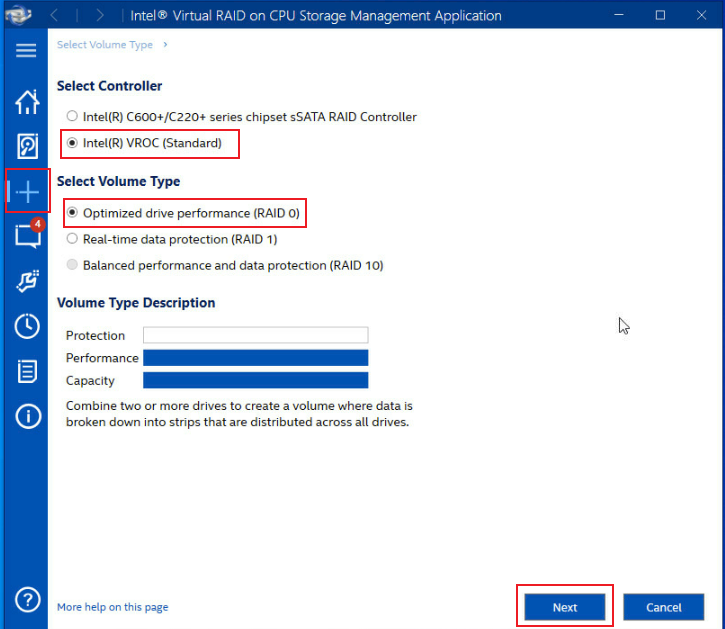This screenshot has height=629, width=725.
Task: Click the Capacity level bar
Action: click(x=256, y=380)
